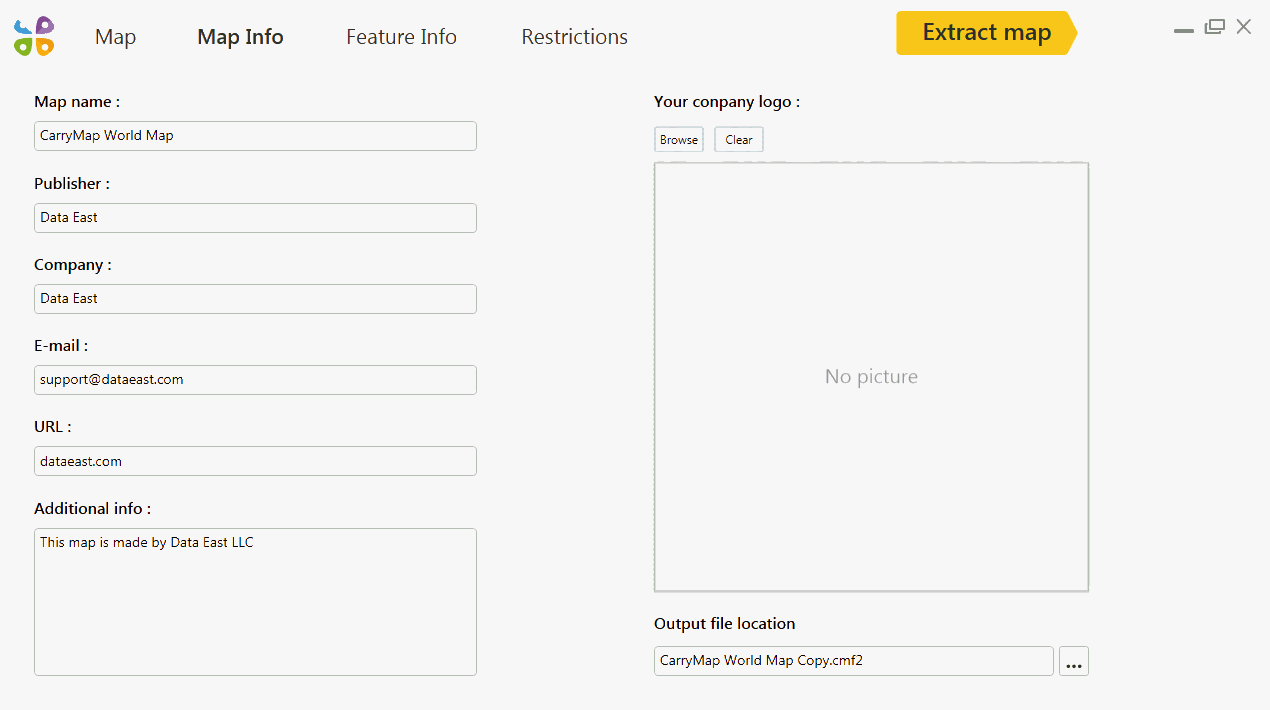
Task: Edit the E-mail address field
Action: pyautogui.click(x=255, y=380)
